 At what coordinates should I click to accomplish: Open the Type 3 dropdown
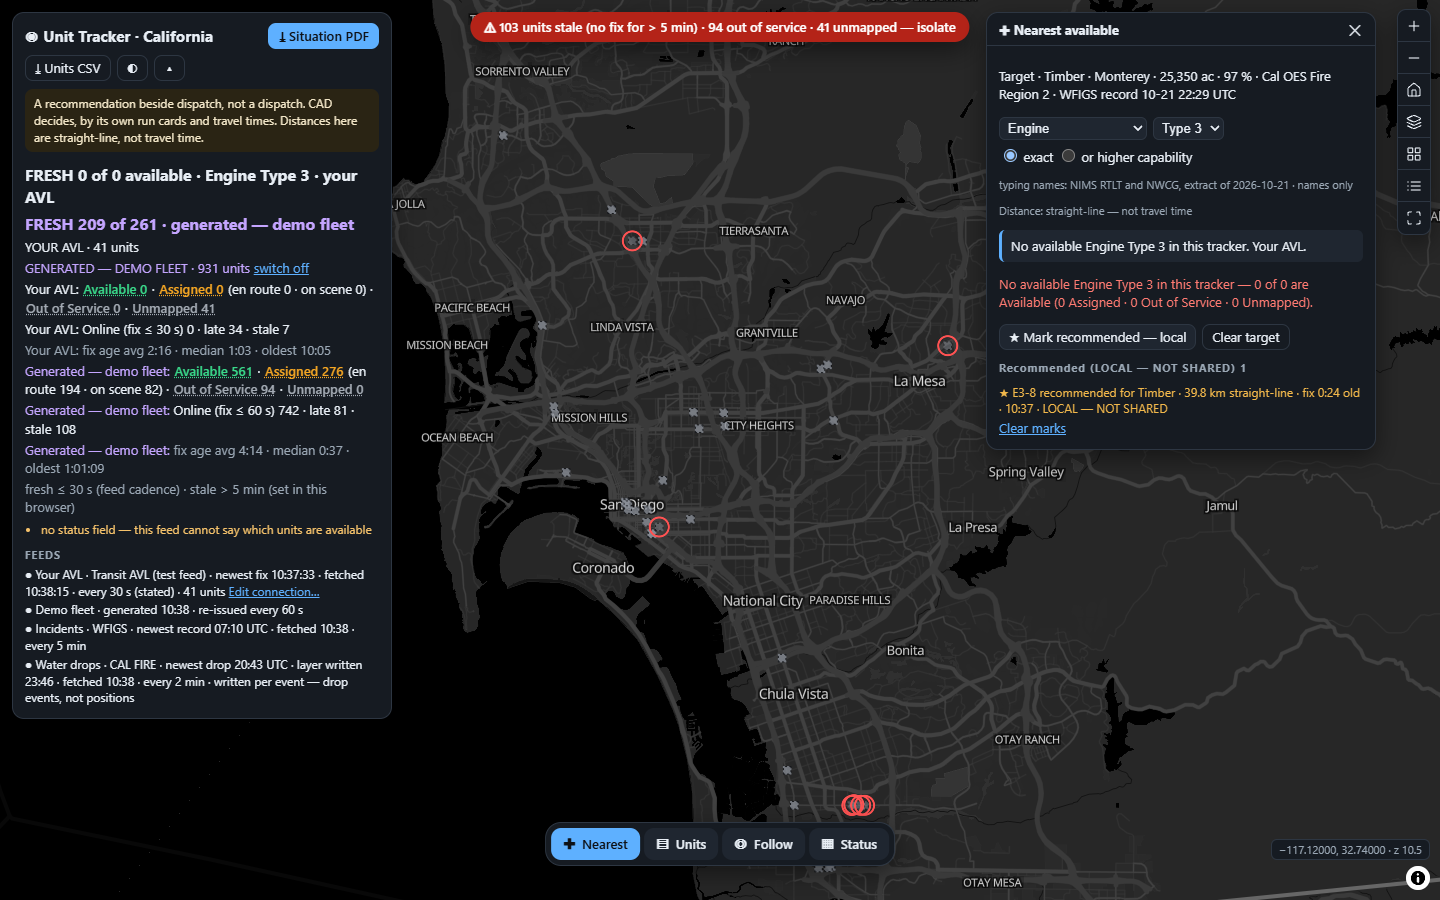1188,128
